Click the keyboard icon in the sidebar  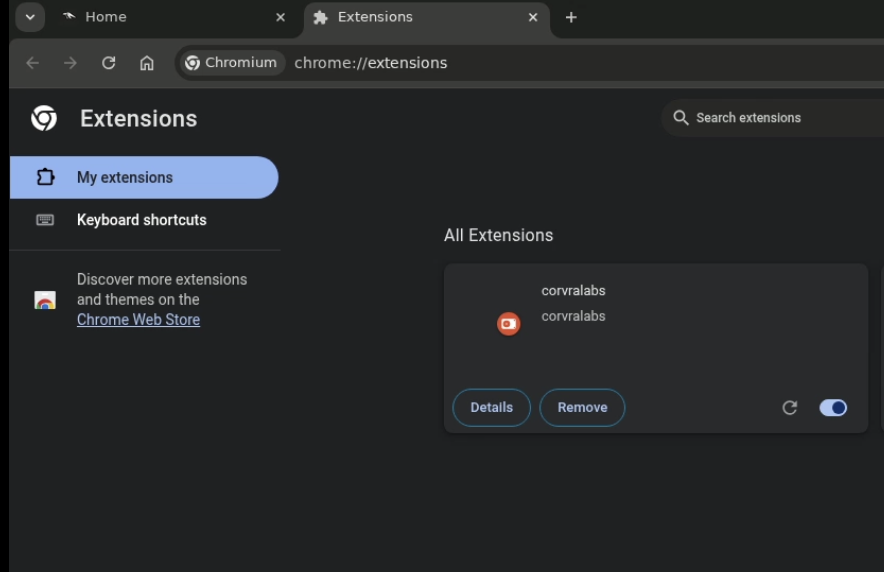[45, 220]
